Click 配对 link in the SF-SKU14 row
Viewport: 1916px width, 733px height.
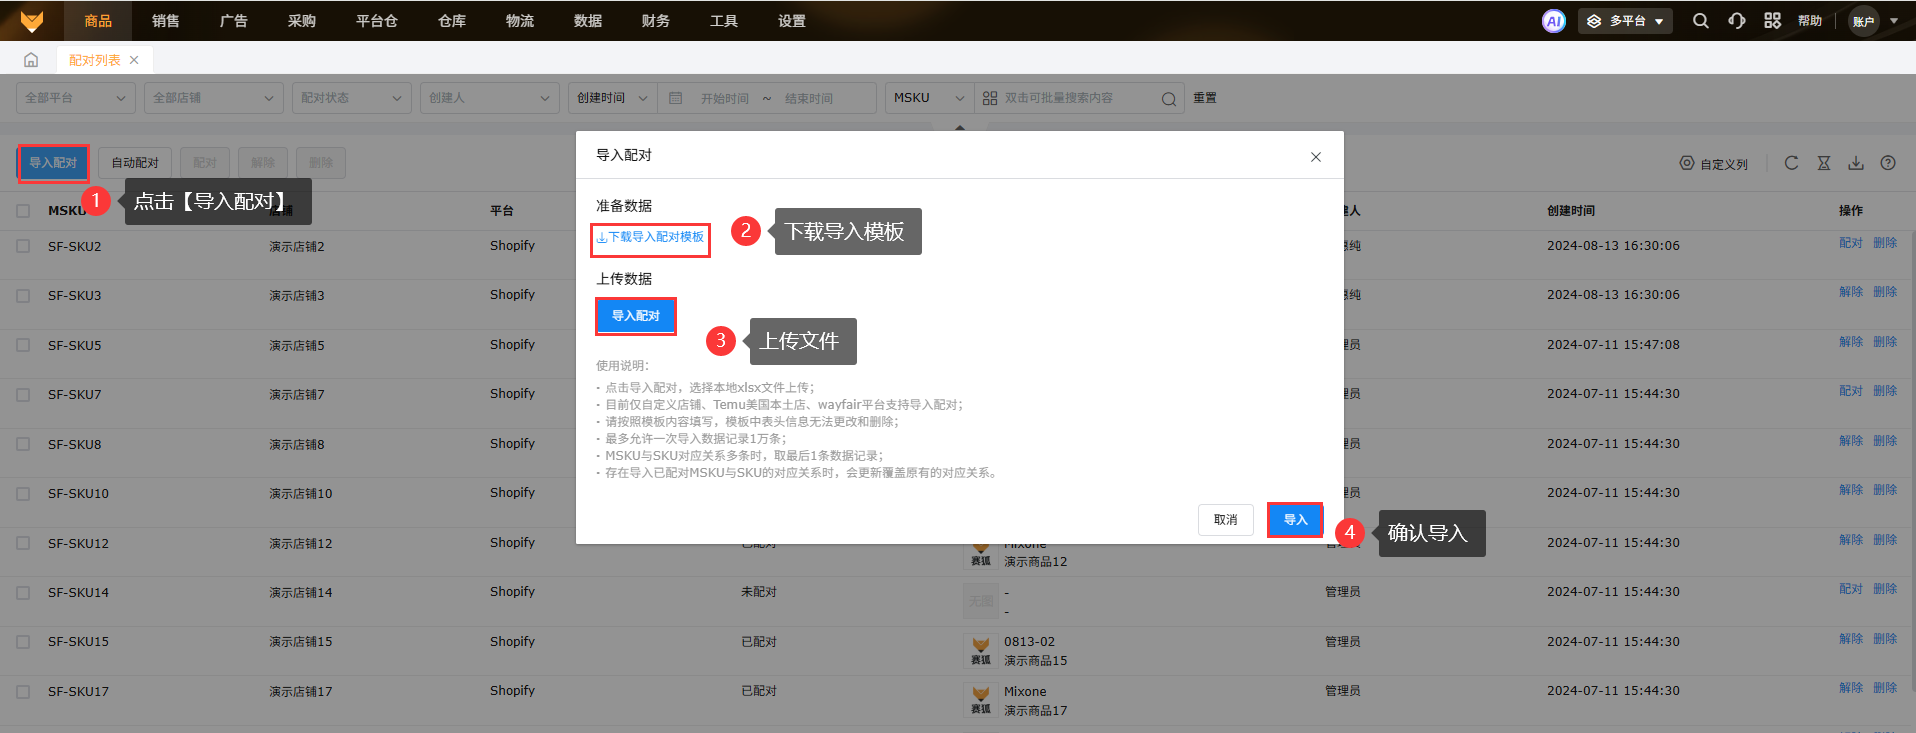pos(1851,589)
